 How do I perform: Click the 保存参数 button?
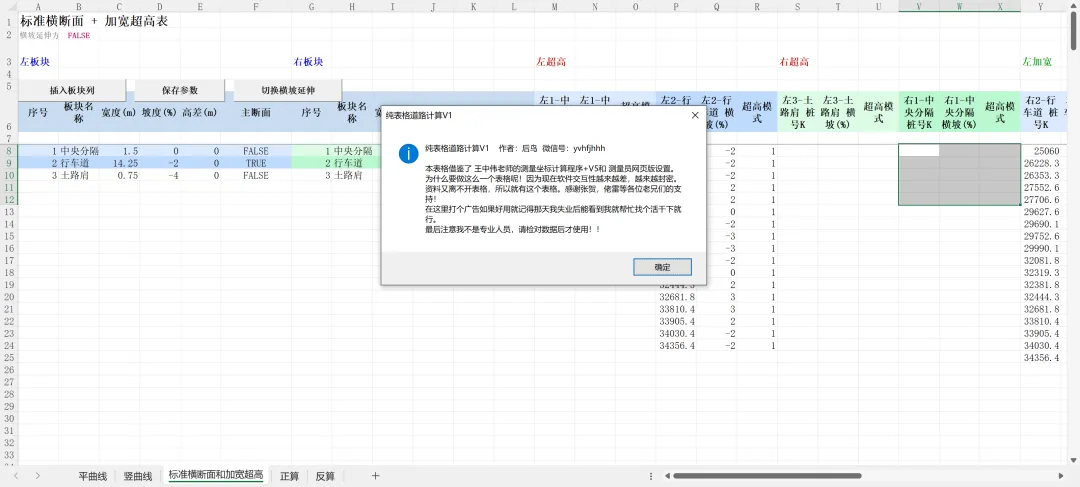180,90
